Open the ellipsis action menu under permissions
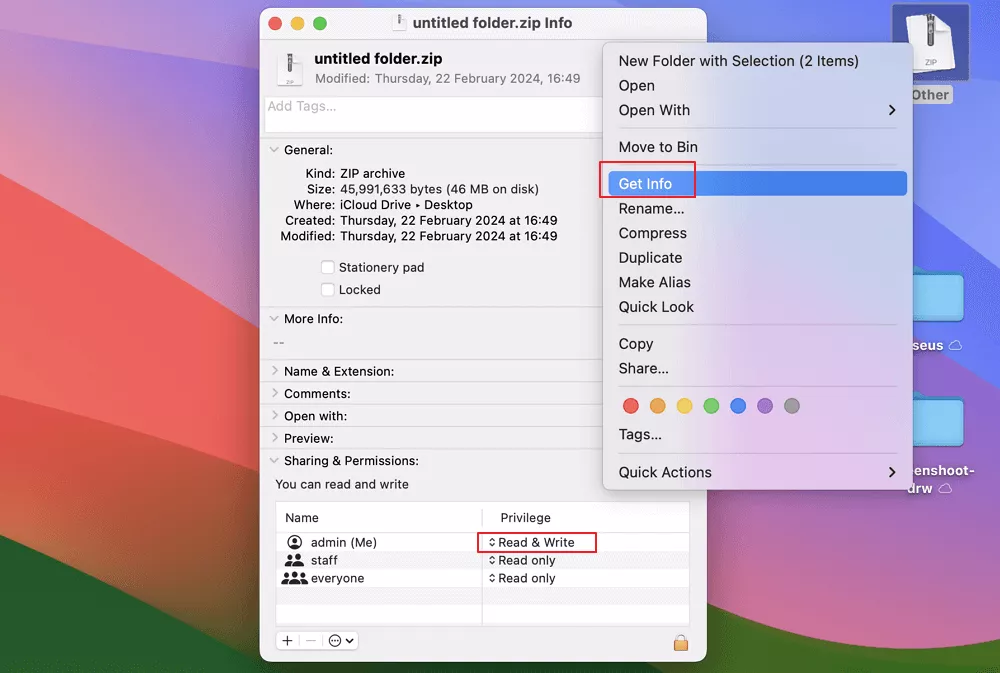This screenshot has width=1000, height=673. [341, 640]
